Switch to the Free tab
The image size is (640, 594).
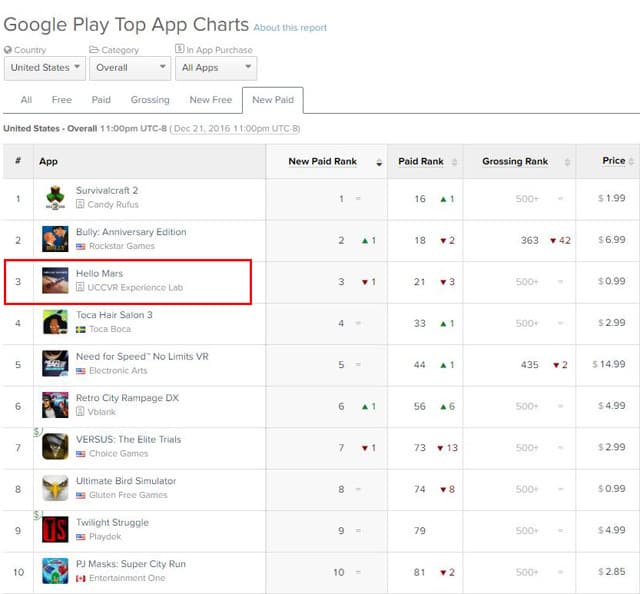62,100
